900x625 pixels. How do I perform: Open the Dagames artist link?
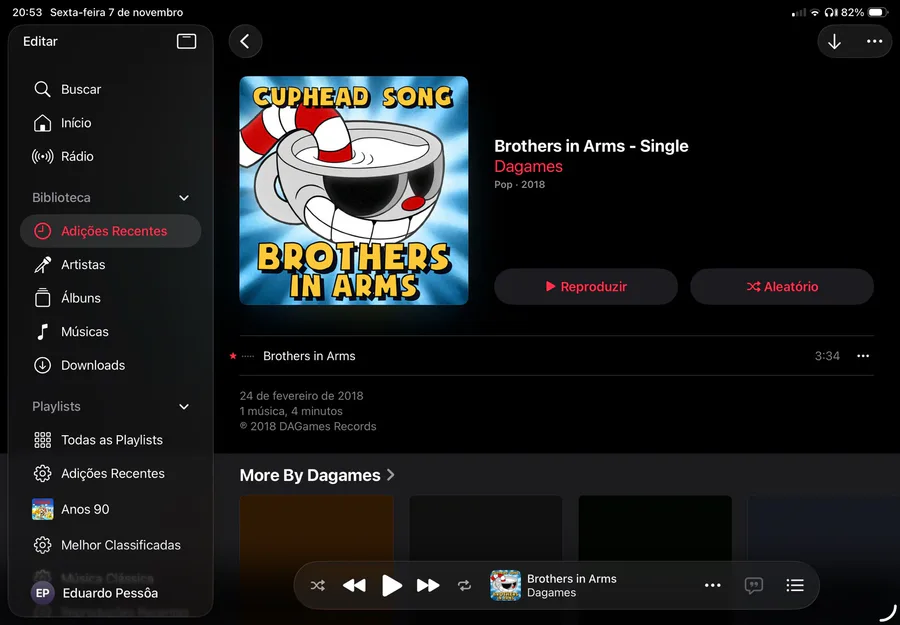[528, 166]
